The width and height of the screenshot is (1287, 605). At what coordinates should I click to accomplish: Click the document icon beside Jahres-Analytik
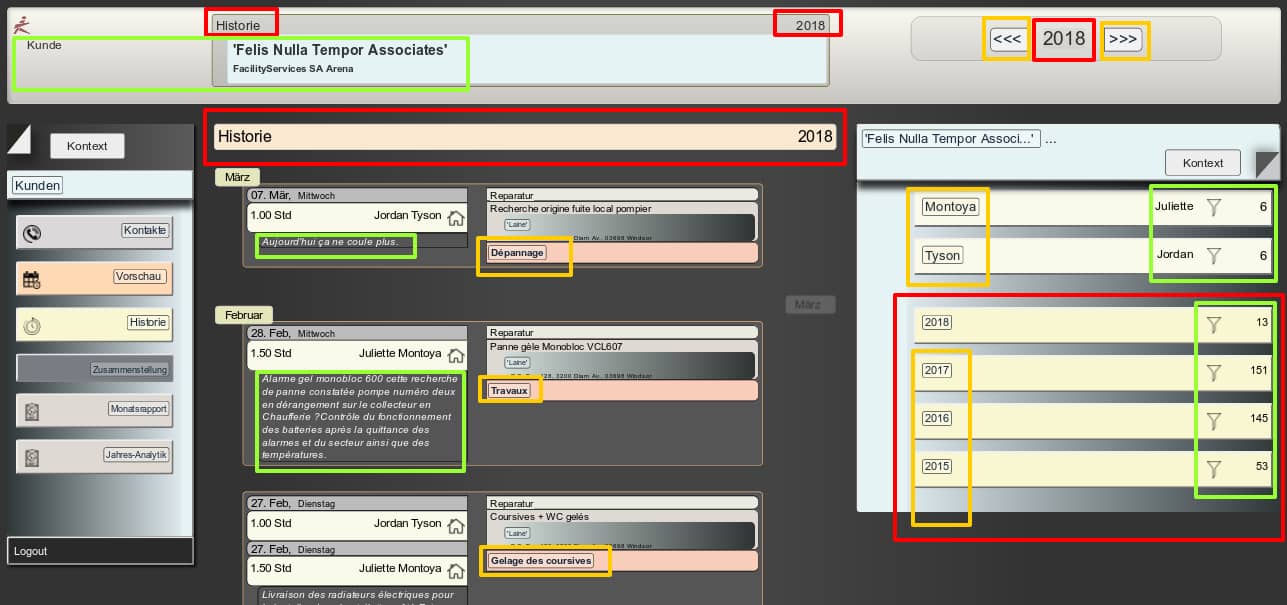(x=32, y=458)
